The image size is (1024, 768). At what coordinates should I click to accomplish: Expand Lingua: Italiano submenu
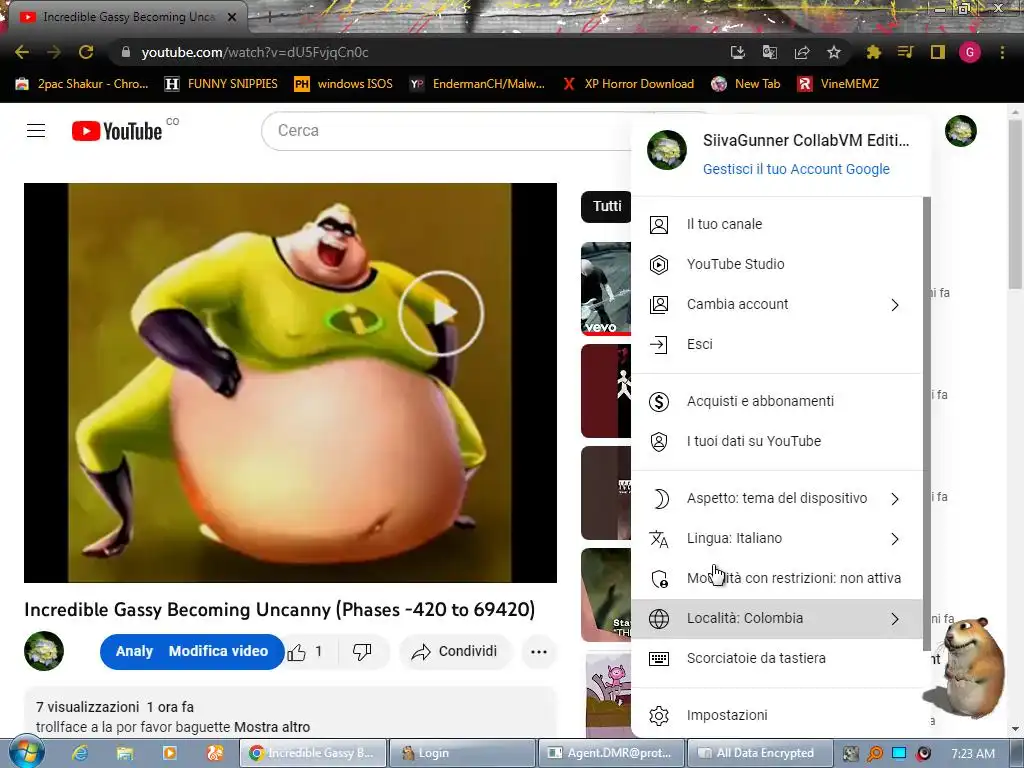coord(777,538)
